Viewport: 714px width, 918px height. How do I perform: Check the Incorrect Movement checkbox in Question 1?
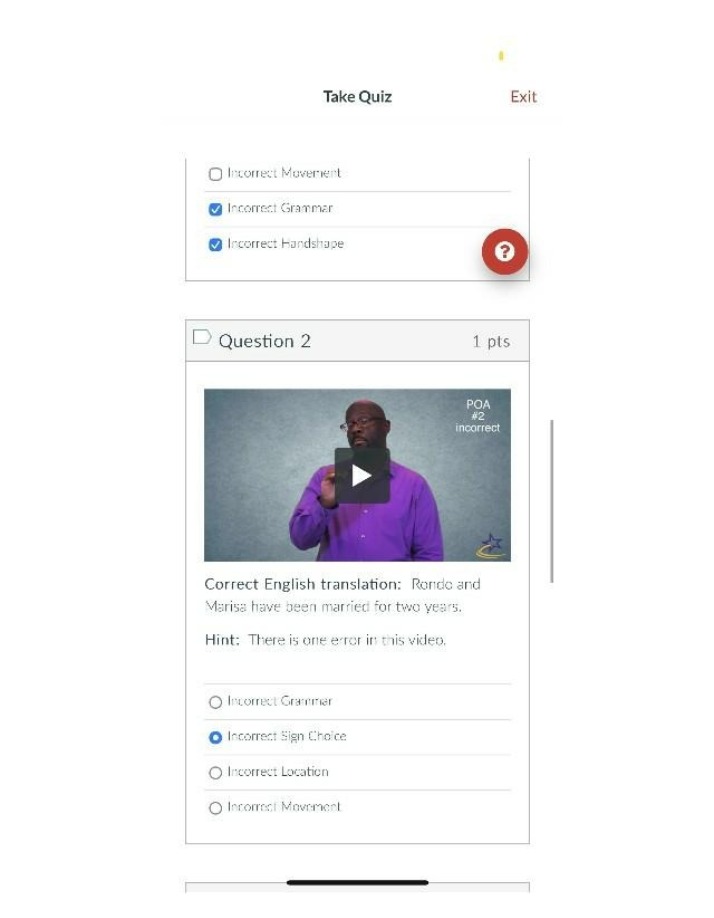[x=215, y=174]
